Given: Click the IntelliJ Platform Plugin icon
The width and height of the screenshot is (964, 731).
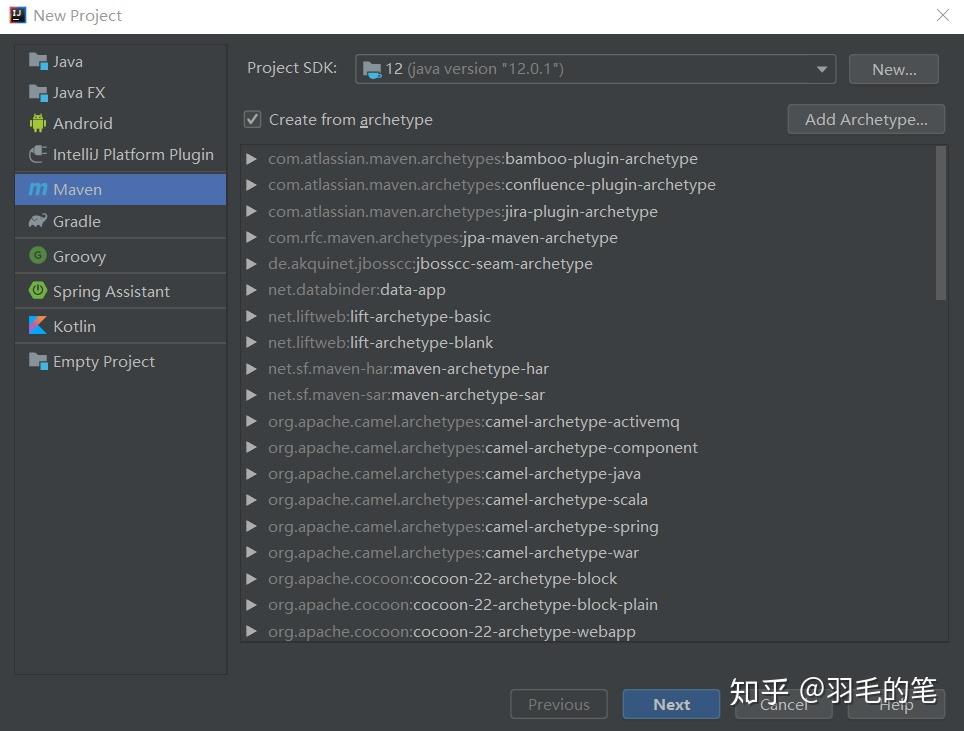Looking at the screenshot, I should click(x=38, y=154).
